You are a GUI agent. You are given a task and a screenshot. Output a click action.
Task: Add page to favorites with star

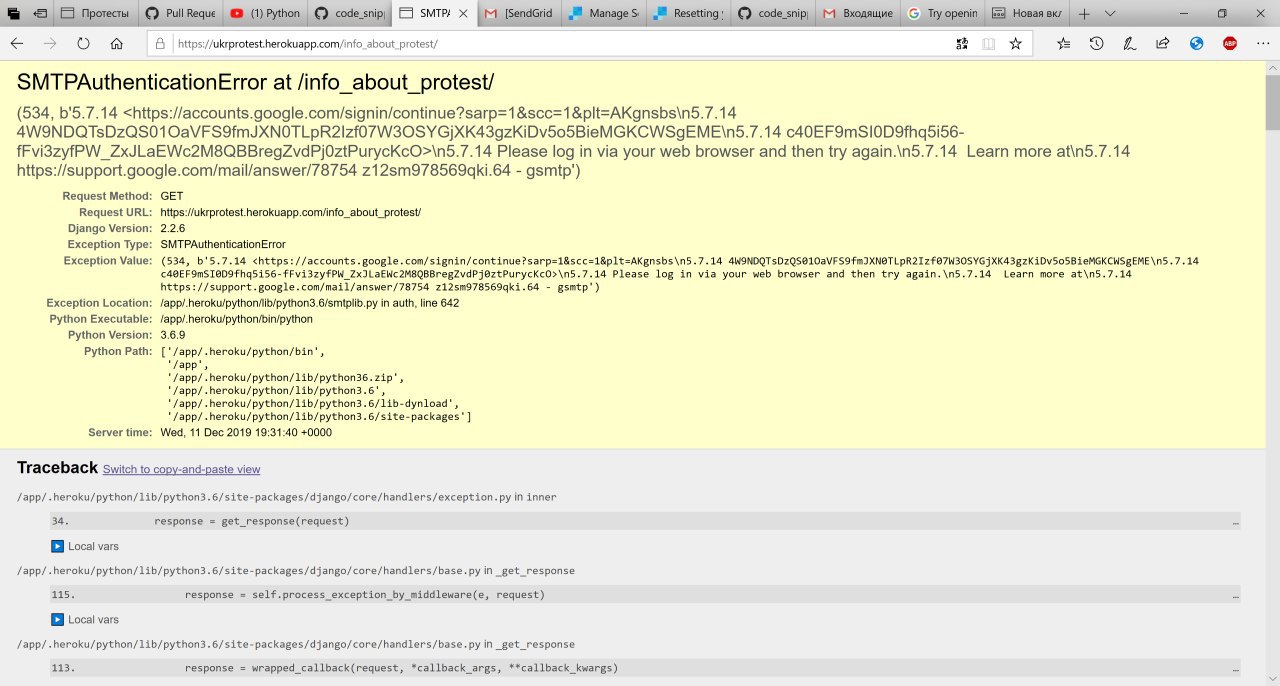coord(1015,44)
